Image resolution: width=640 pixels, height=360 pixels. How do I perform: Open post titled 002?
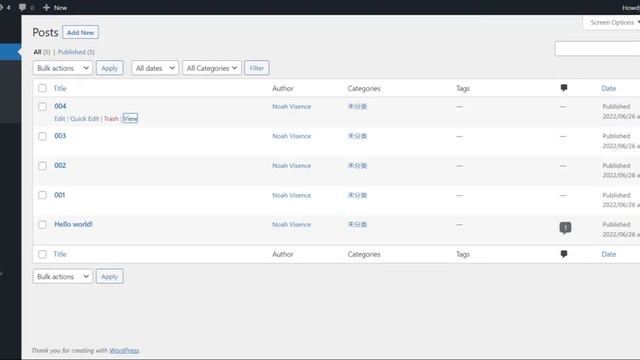60,165
